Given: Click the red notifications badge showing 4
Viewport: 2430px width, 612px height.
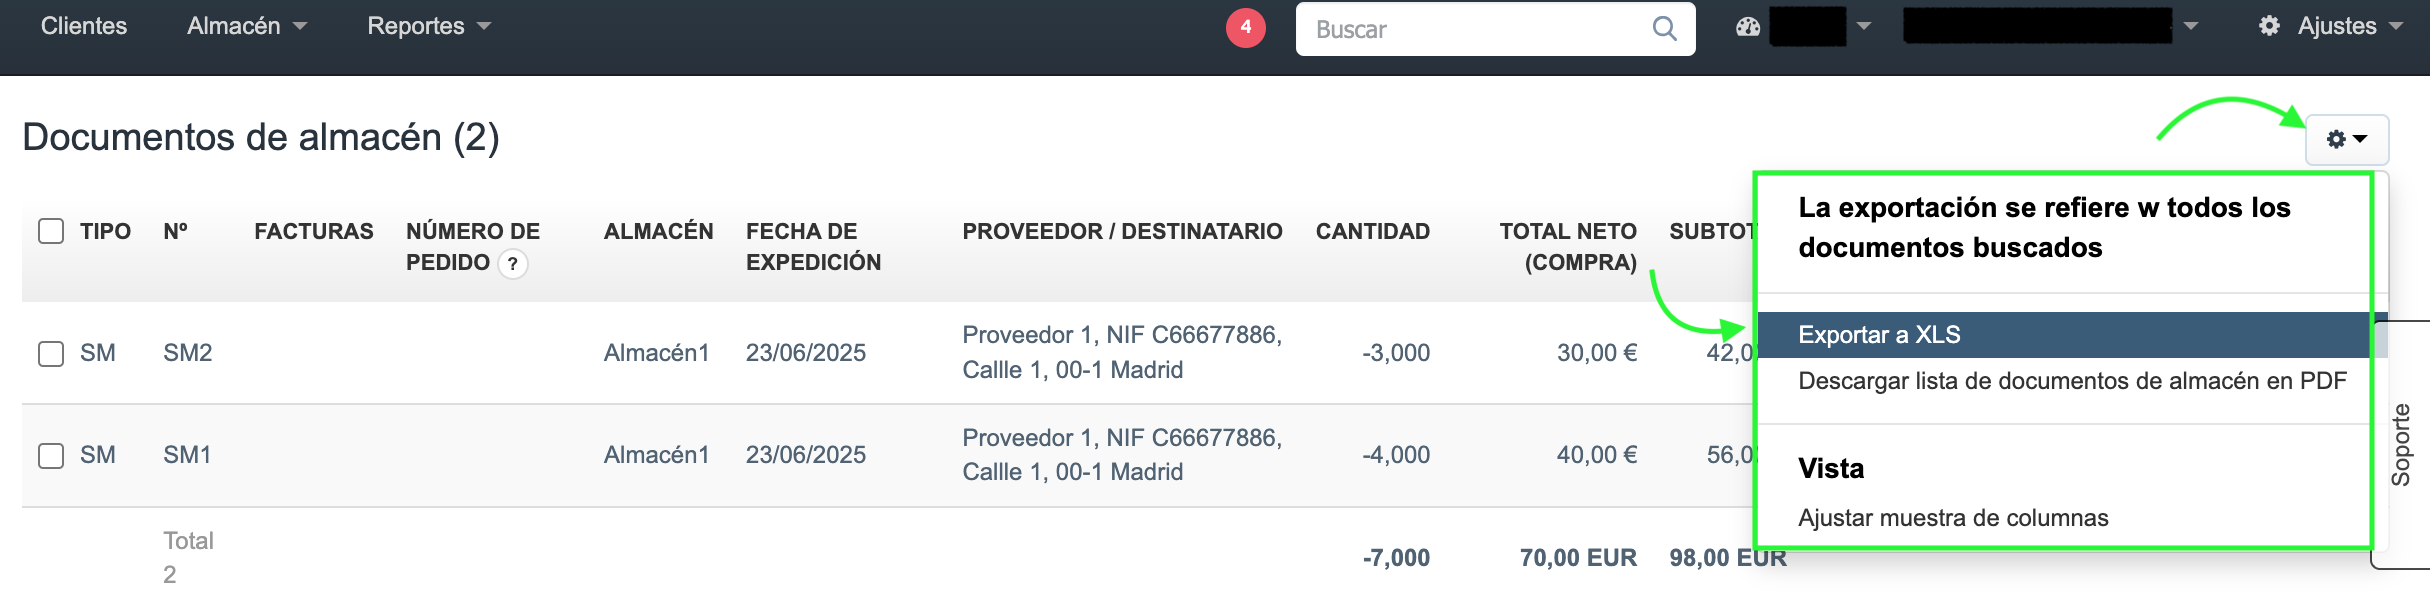Looking at the screenshot, I should pyautogui.click(x=1245, y=28).
